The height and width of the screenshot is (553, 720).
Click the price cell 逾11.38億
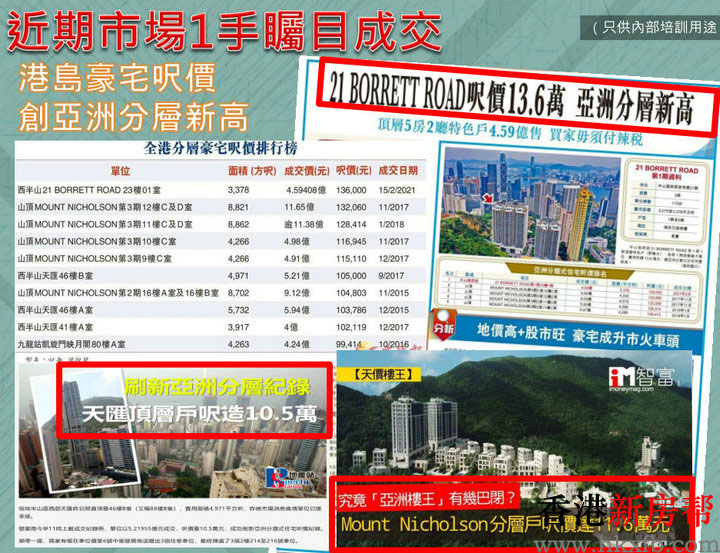coord(304,225)
